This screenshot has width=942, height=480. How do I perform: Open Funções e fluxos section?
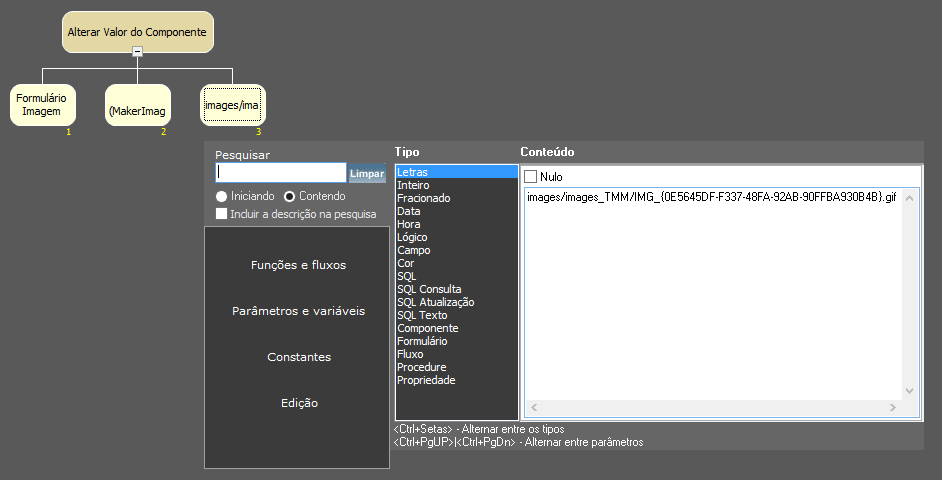[298, 265]
